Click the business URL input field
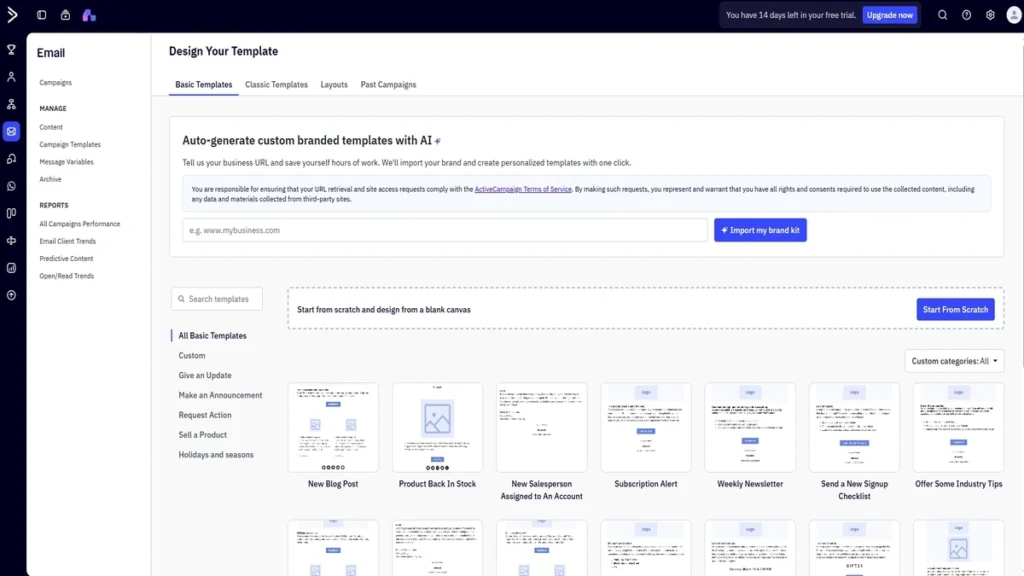 coord(445,230)
